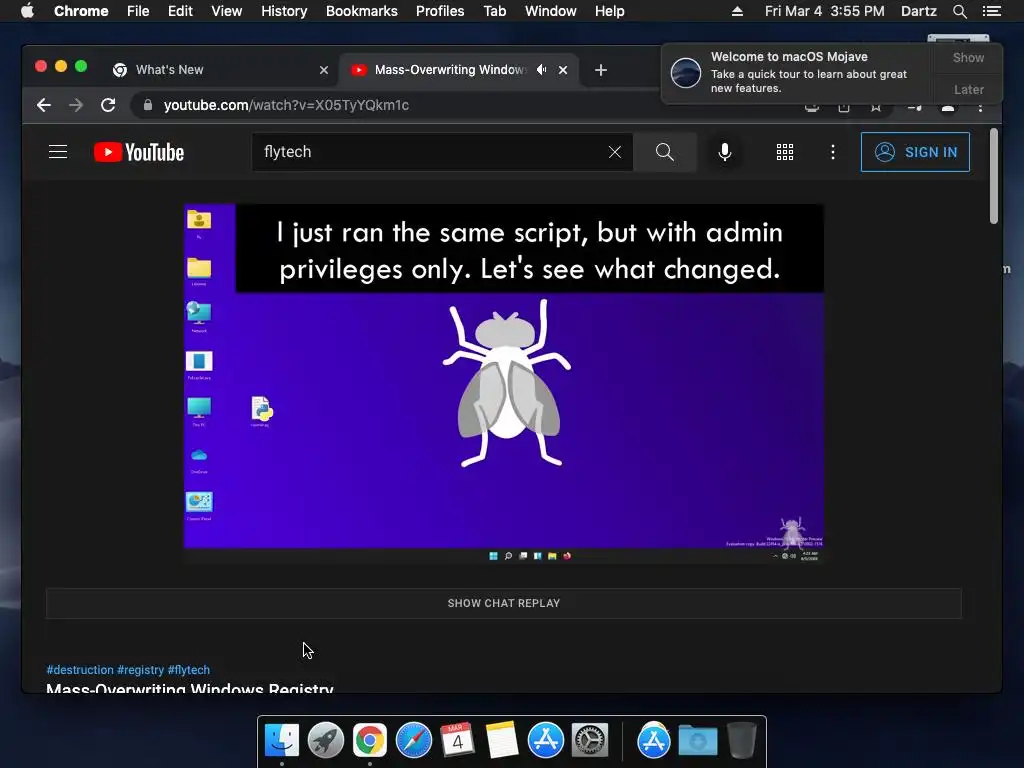Click the video player to pause
The image size is (1024, 768).
pos(504,384)
